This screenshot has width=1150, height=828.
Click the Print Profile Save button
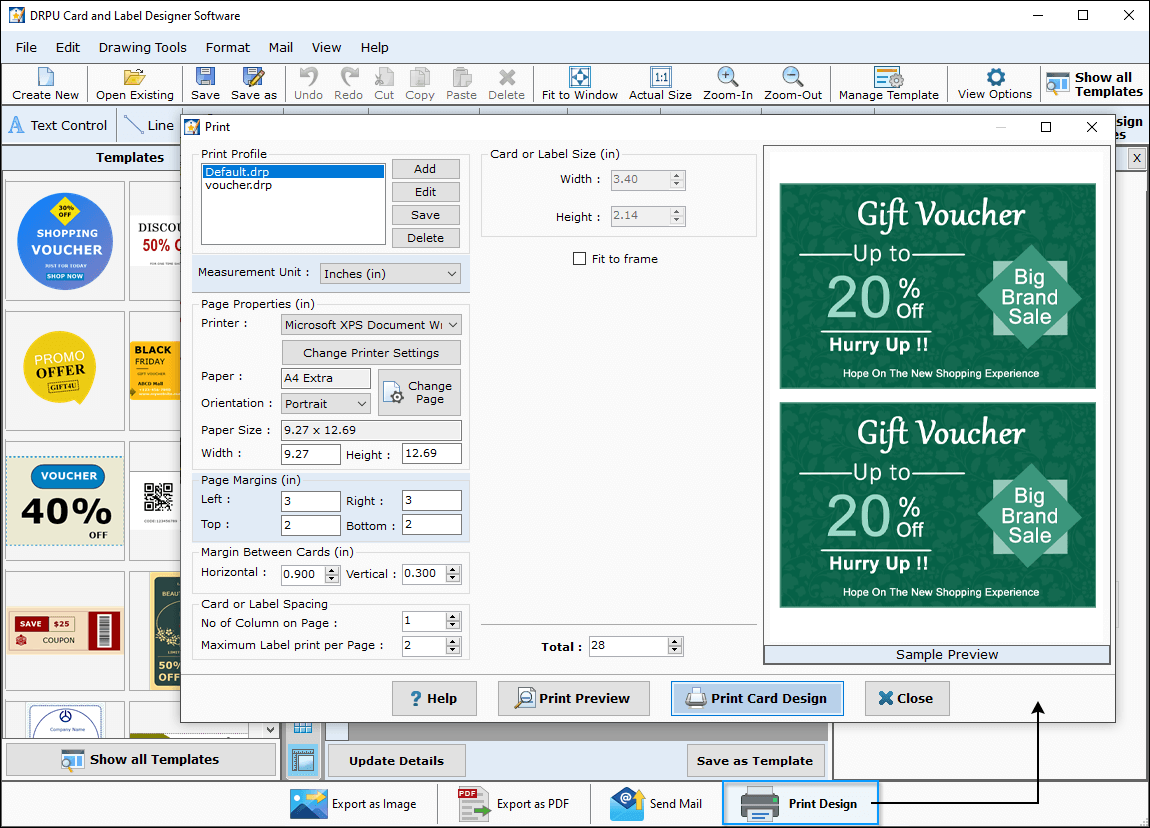[425, 215]
